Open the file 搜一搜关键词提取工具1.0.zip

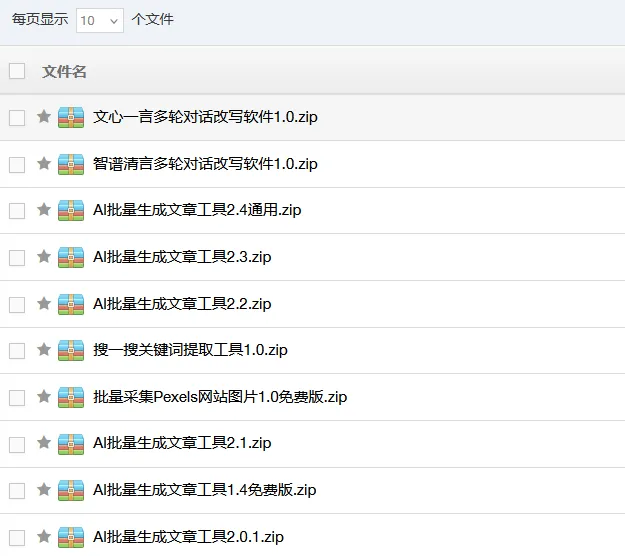(190, 350)
